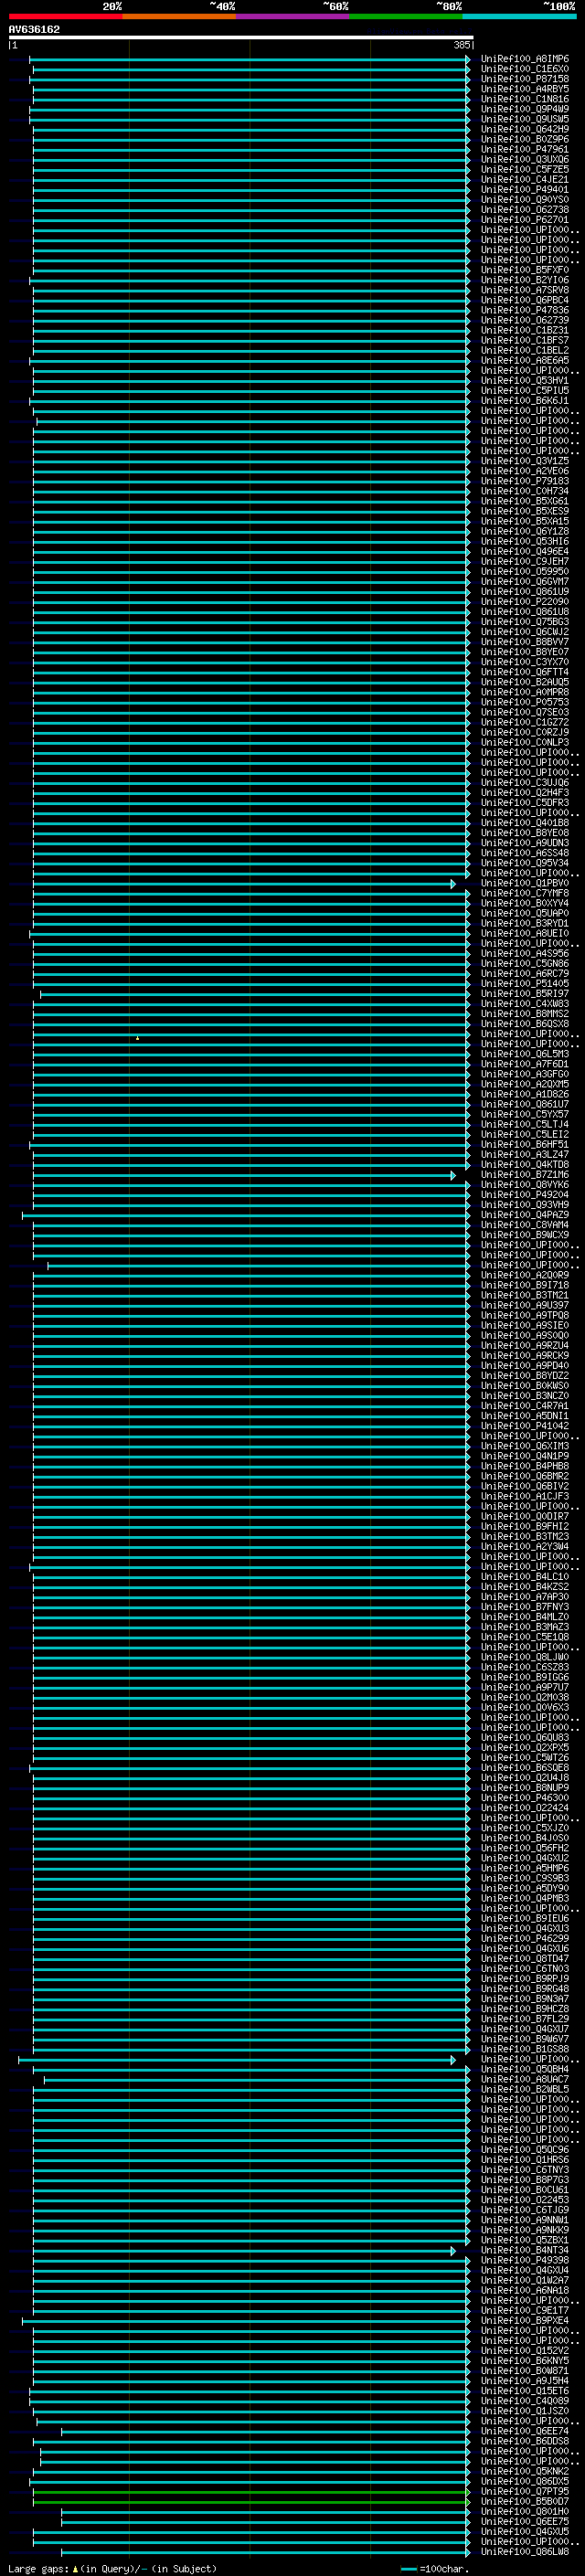Screen dimensions: 585x2576
Task: Select the UniRef100_A8UAC7 label
Action: coord(525,2079)
